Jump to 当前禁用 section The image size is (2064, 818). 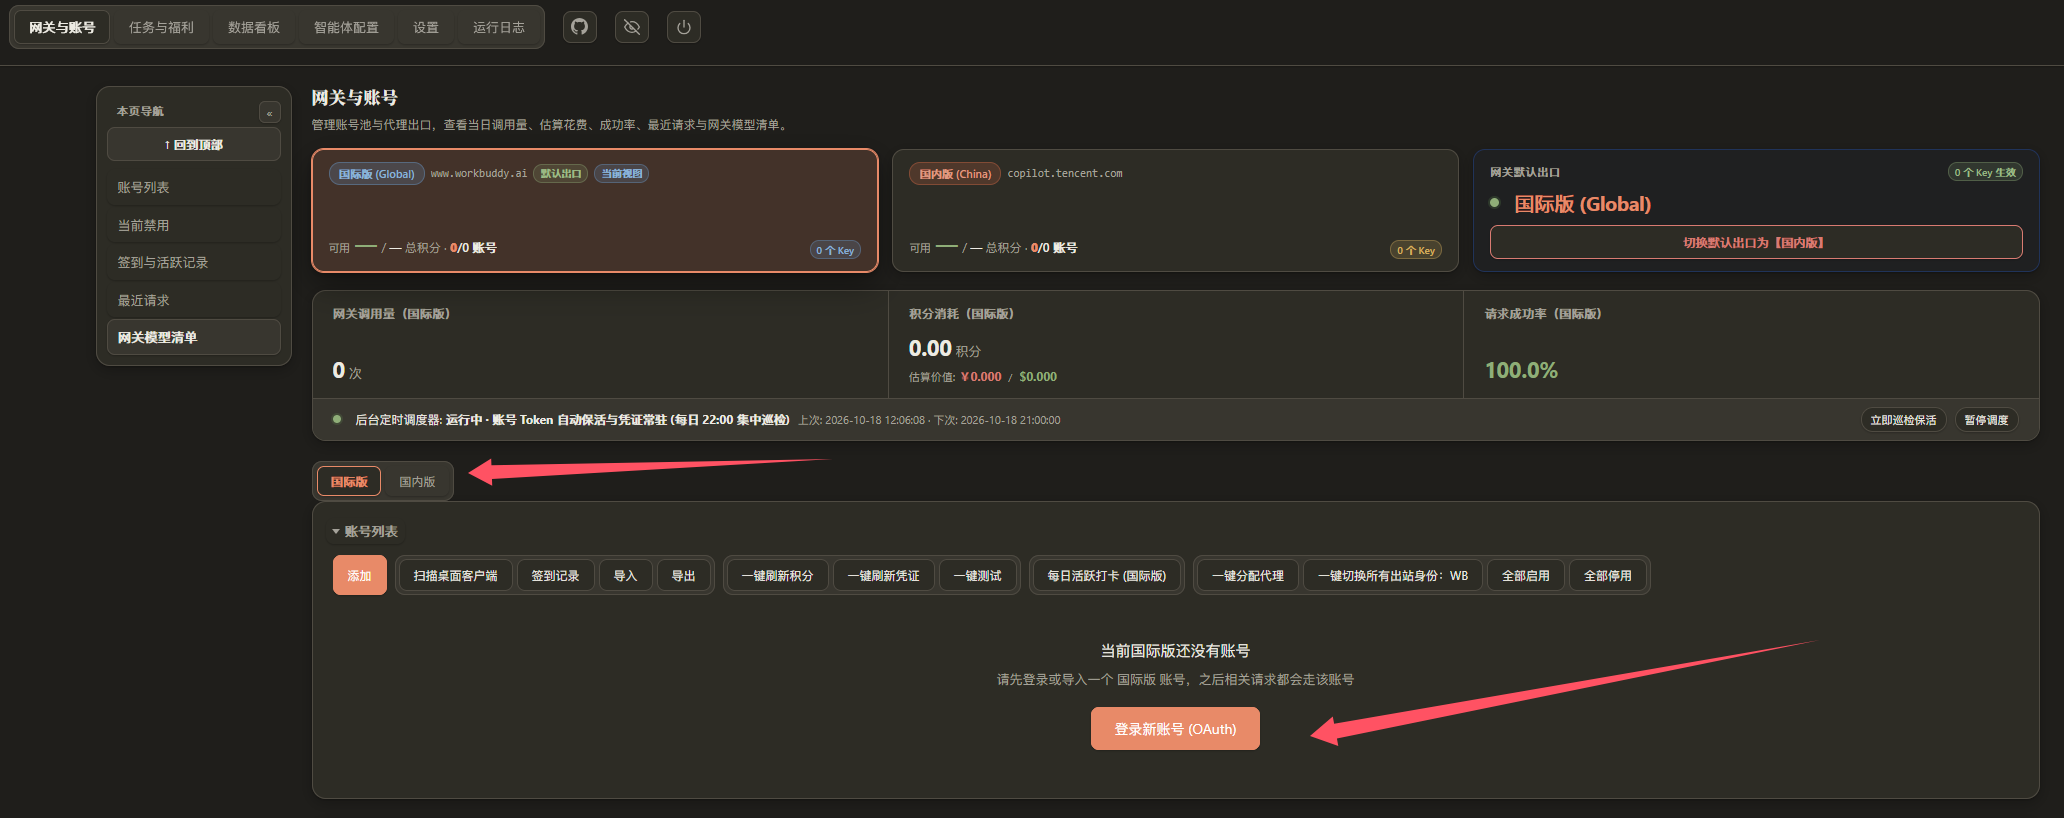point(194,226)
